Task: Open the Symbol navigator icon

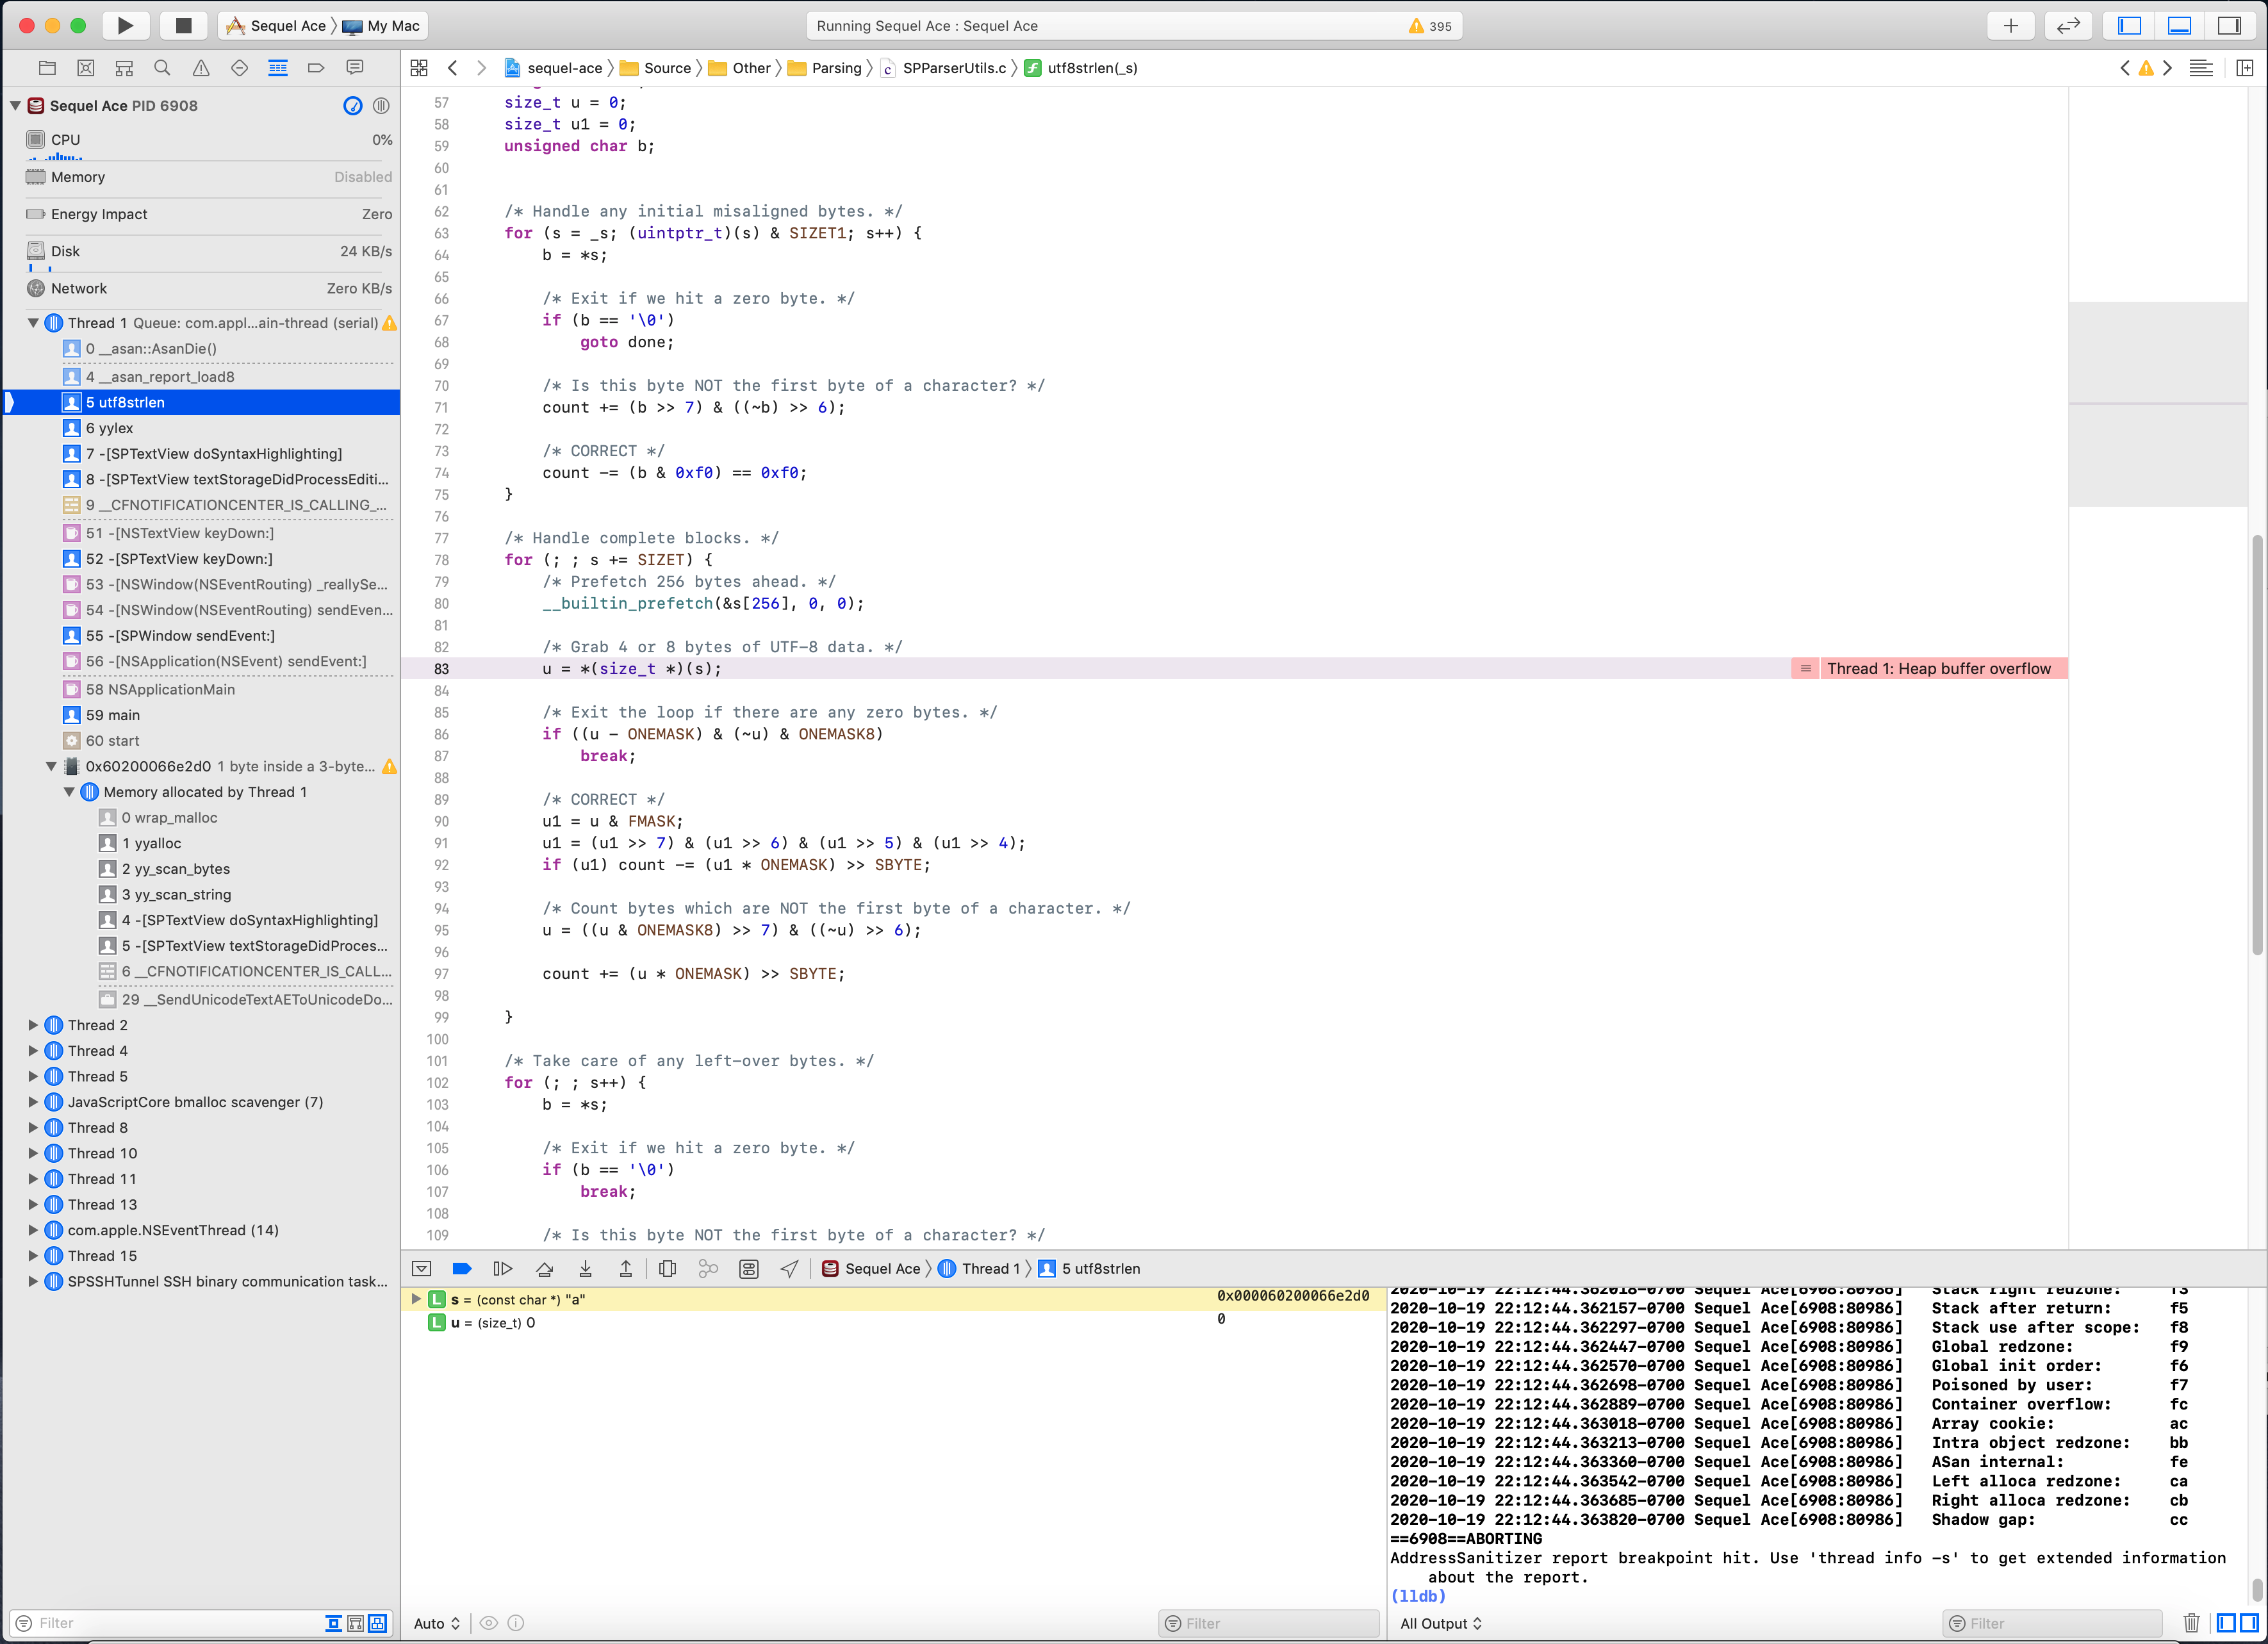Action: tap(124, 68)
